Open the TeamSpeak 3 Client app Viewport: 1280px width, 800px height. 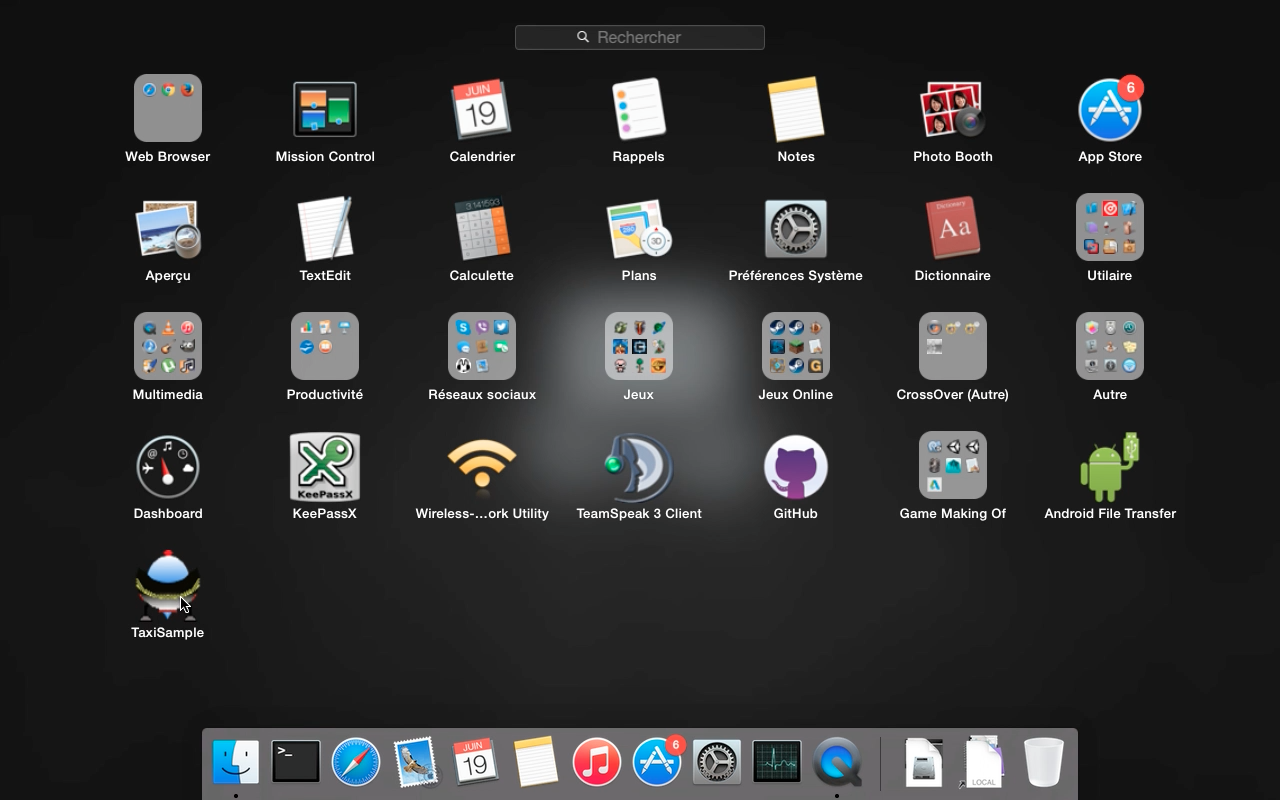tap(638, 467)
